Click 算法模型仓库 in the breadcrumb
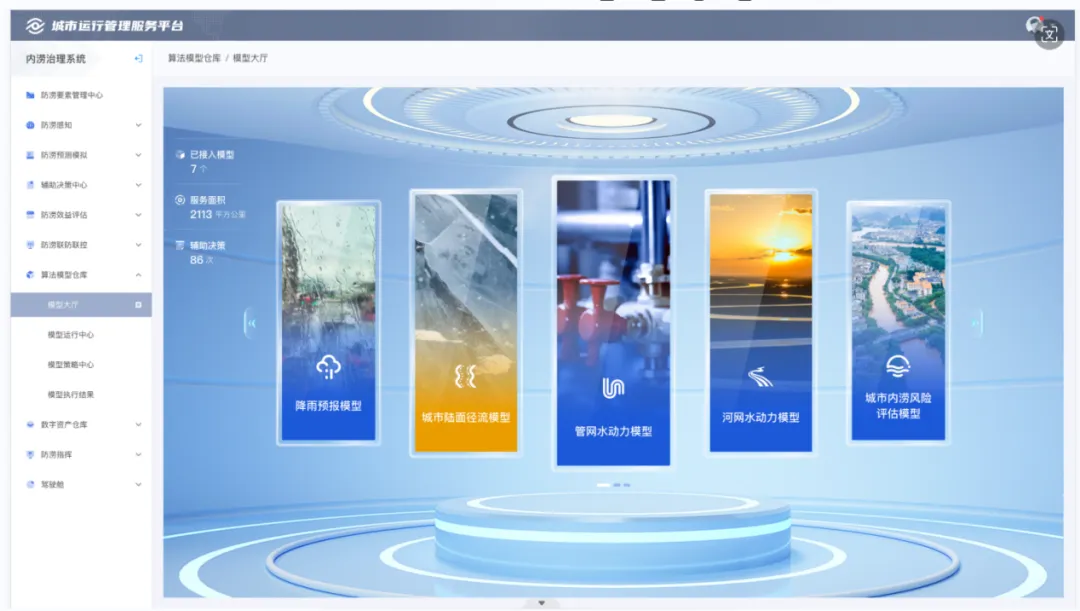 [195, 59]
